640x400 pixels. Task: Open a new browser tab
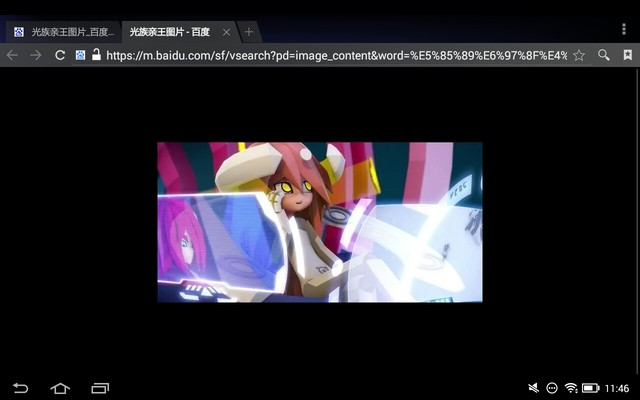[x=249, y=32]
